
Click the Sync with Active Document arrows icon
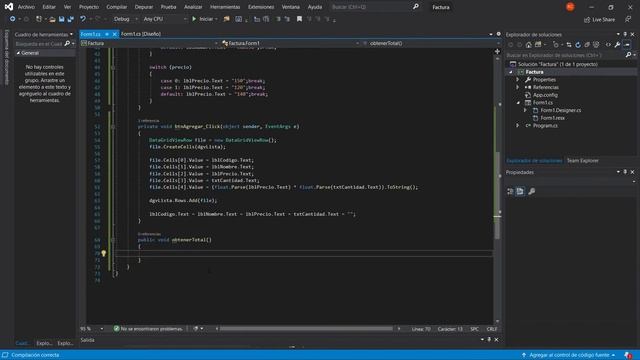pyautogui.click(x=569, y=45)
